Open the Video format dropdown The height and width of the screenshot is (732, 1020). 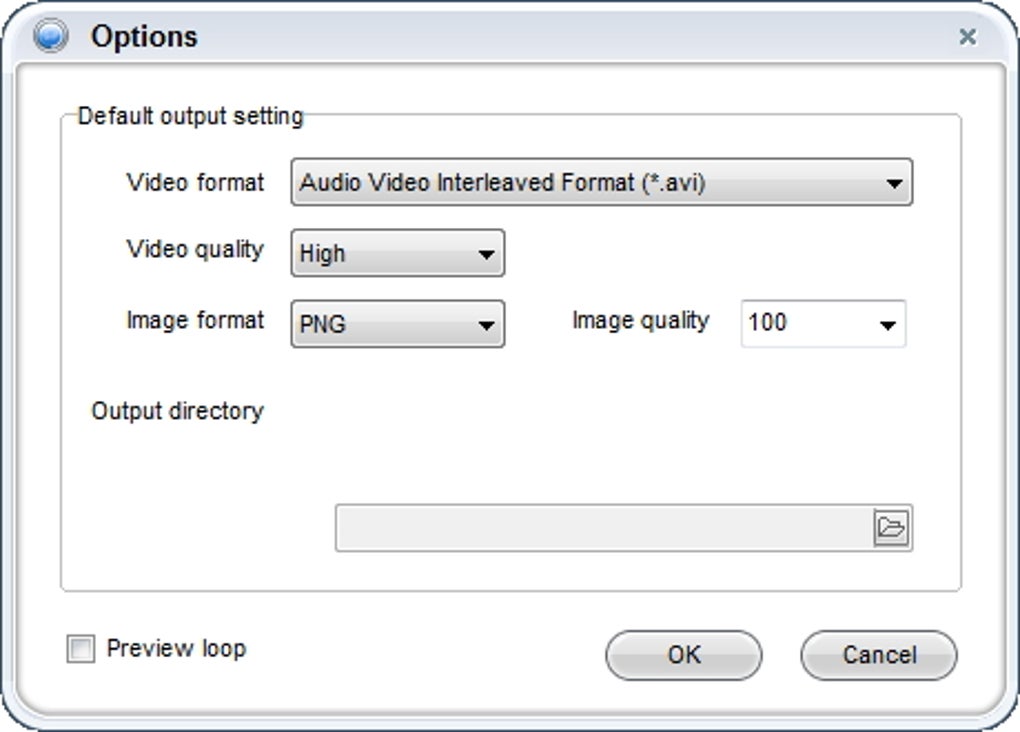click(602, 182)
